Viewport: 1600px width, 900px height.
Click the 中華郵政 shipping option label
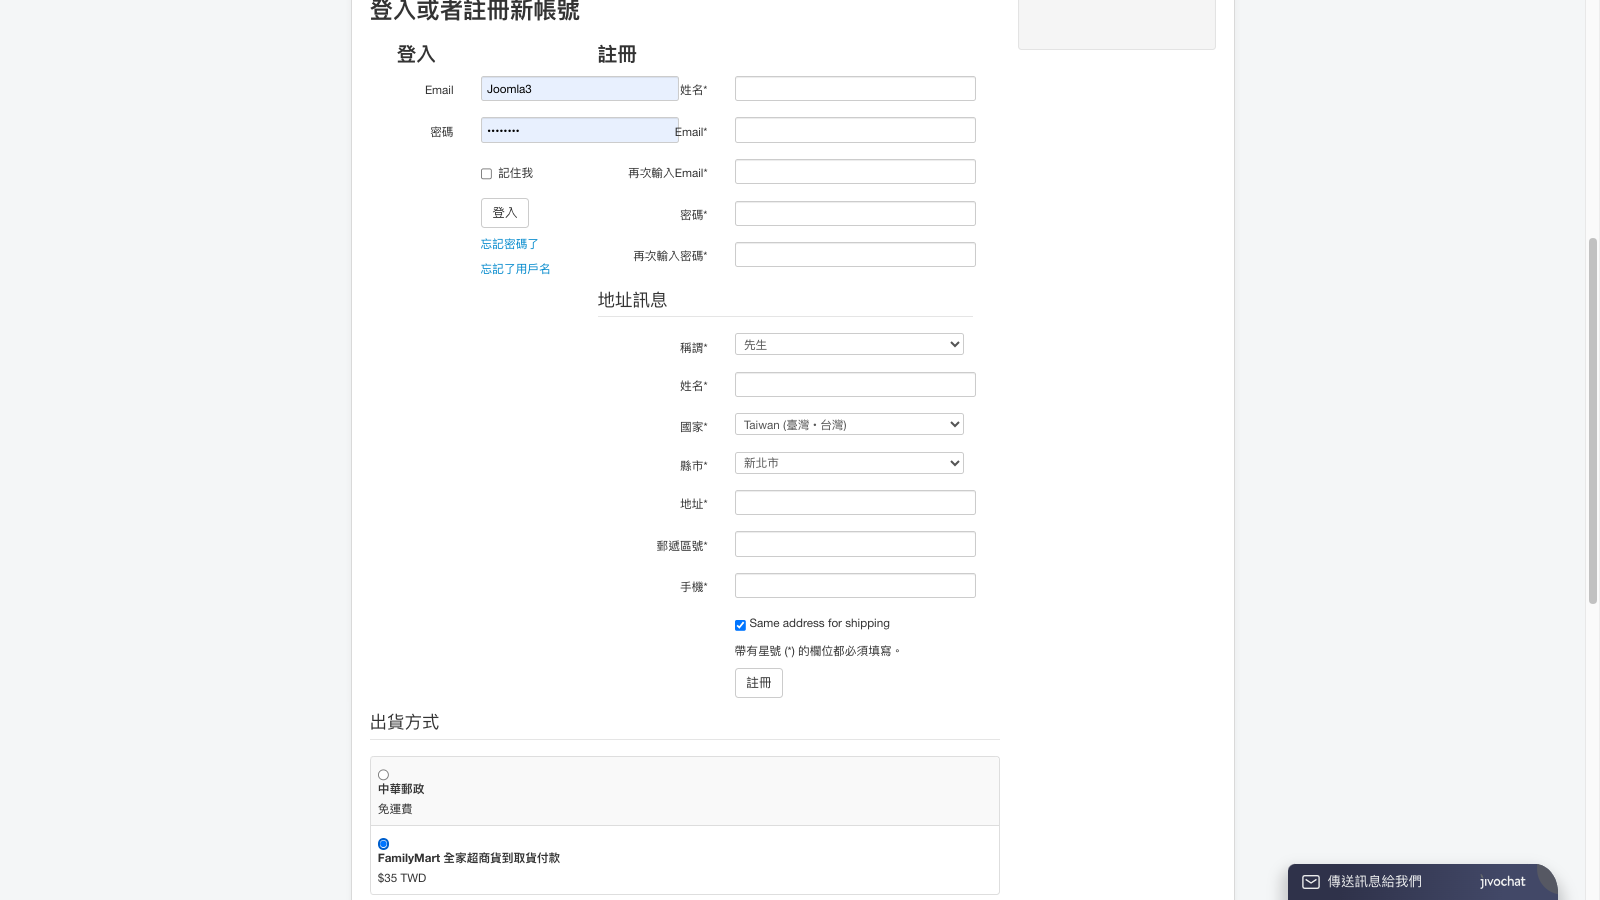click(401, 789)
